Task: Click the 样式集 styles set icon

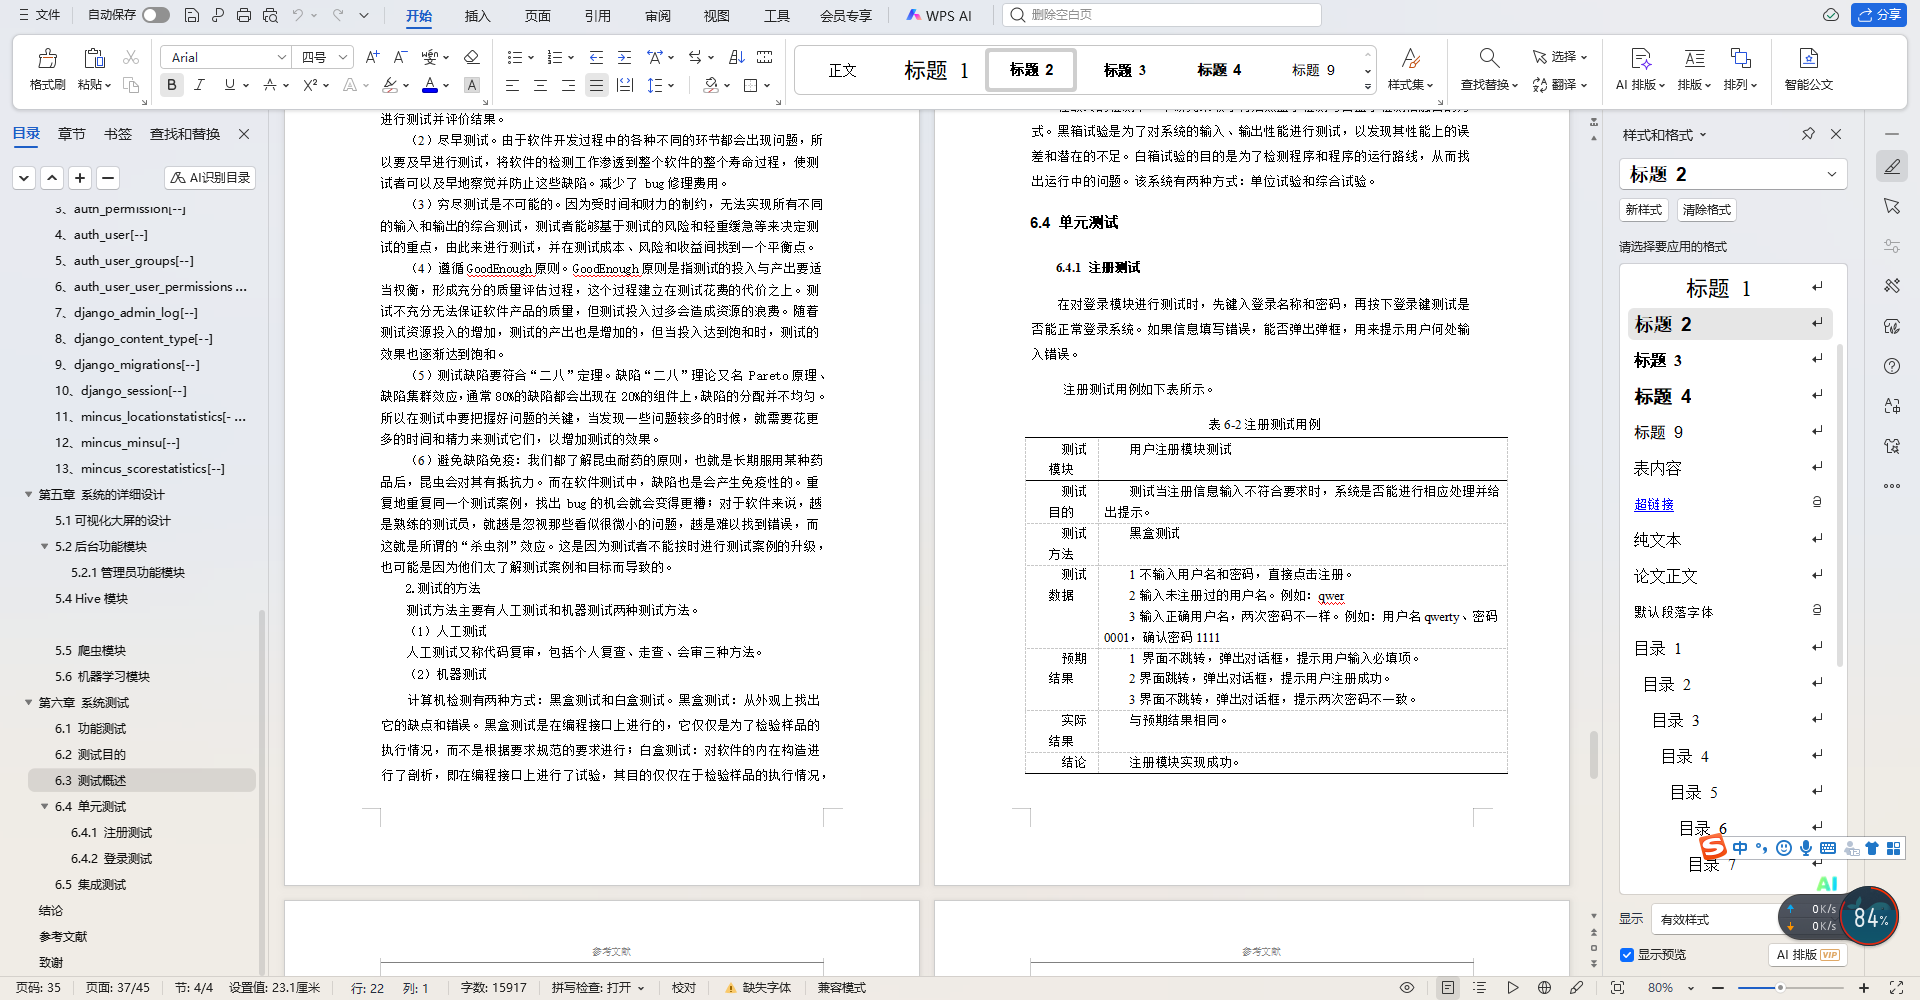Action: tap(1410, 58)
